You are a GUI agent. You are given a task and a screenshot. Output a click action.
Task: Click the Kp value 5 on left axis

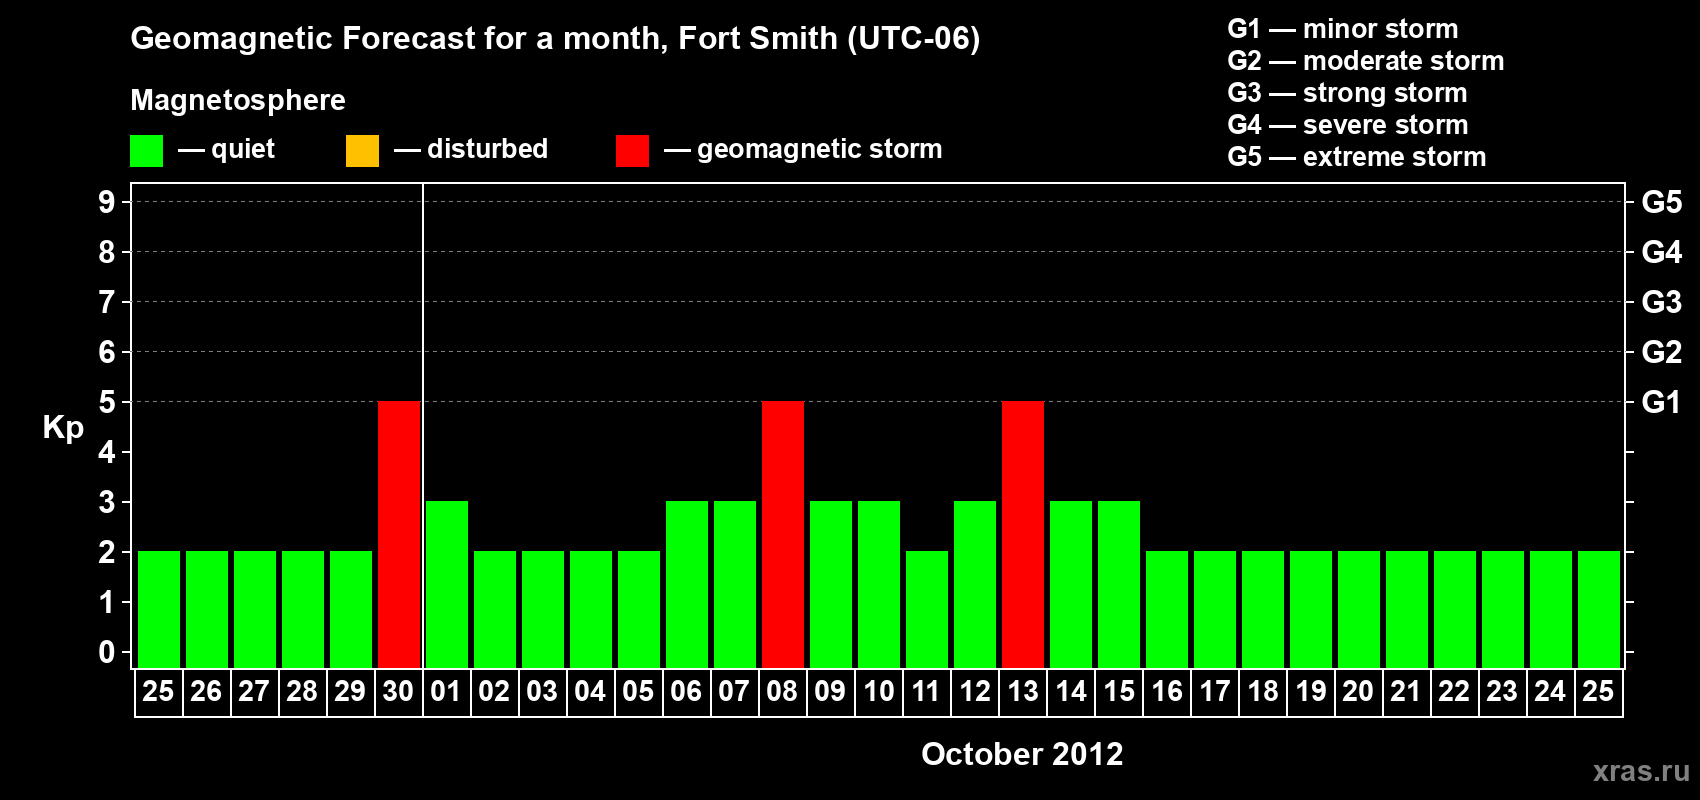point(107,402)
